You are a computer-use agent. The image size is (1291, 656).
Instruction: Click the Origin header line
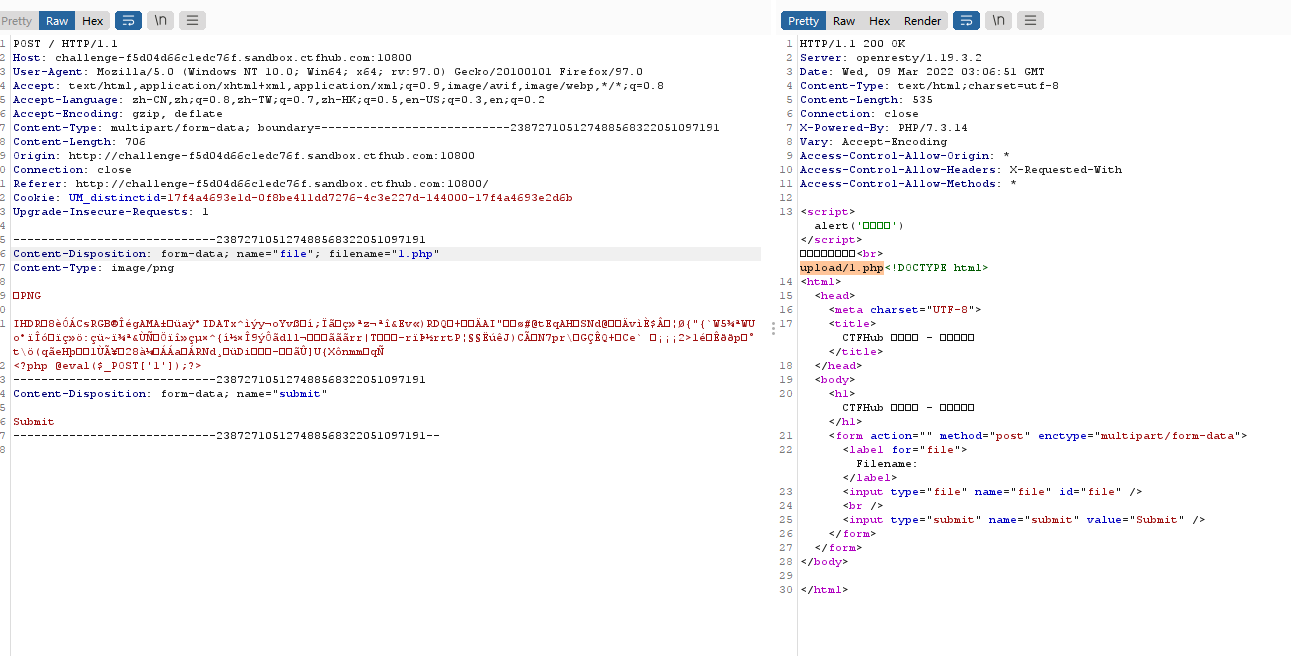pos(244,156)
